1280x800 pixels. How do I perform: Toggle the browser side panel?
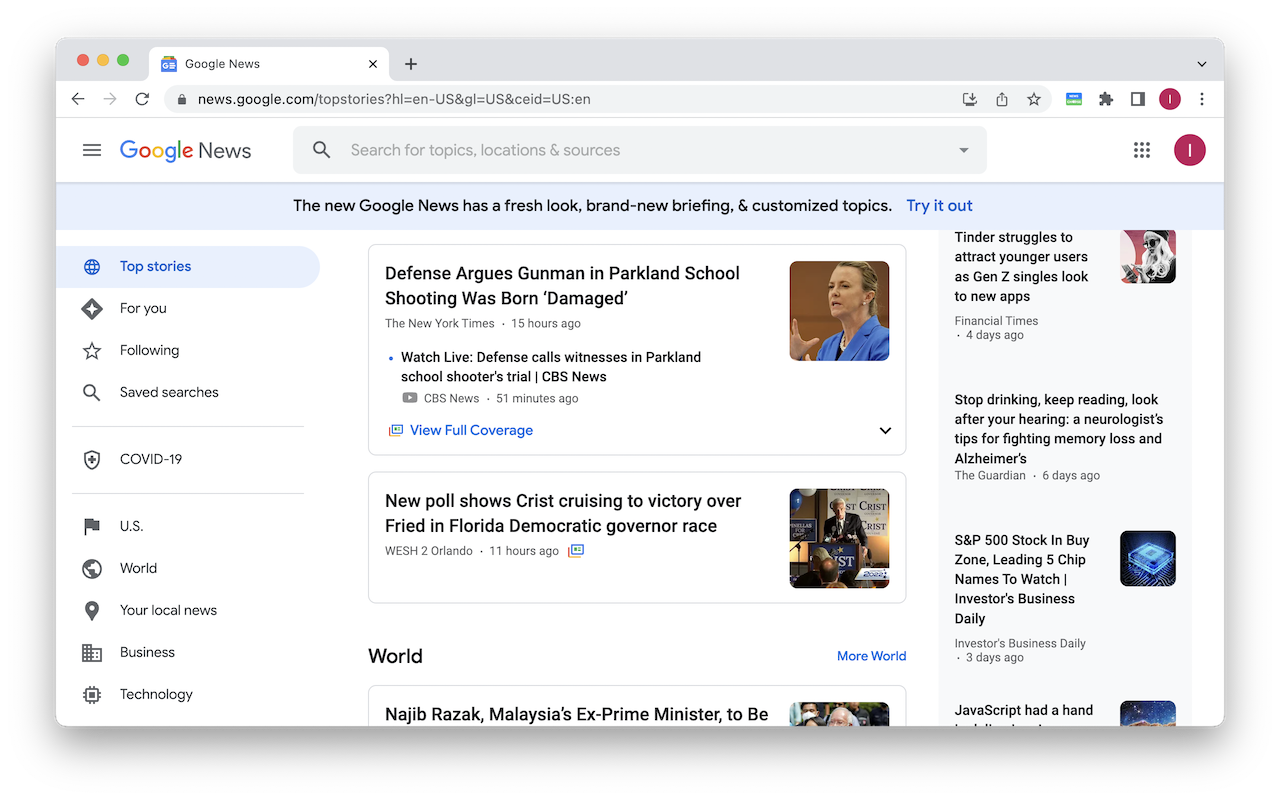[x=1138, y=99]
